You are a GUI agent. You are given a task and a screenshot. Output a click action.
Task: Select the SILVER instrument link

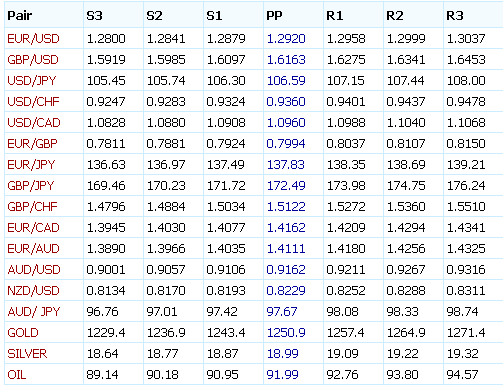click(x=27, y=354)
